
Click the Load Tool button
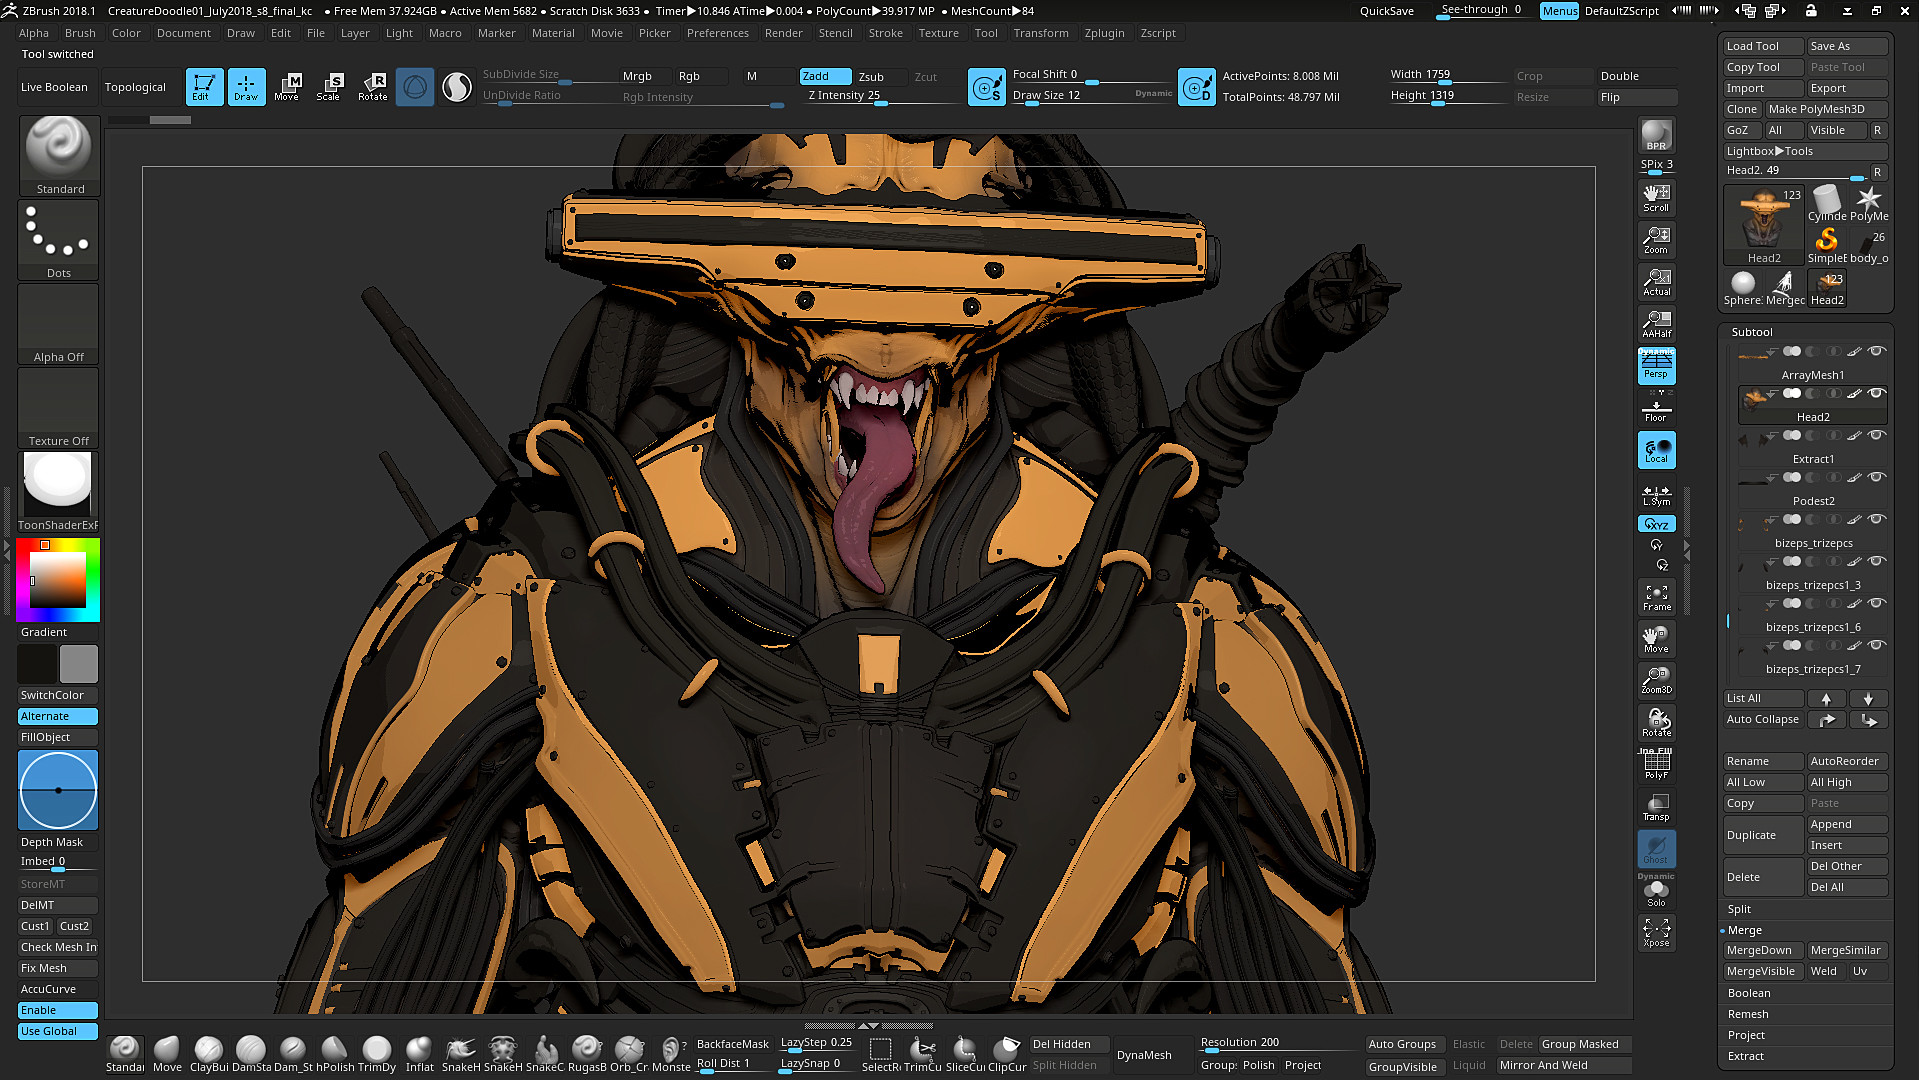[1763, 46]
